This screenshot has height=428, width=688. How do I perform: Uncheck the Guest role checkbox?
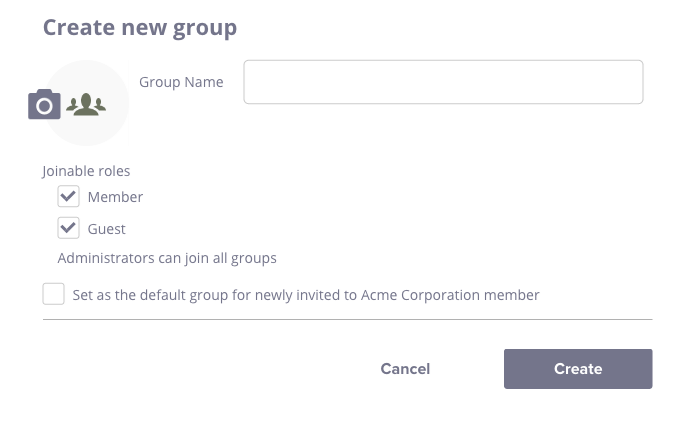68,229
